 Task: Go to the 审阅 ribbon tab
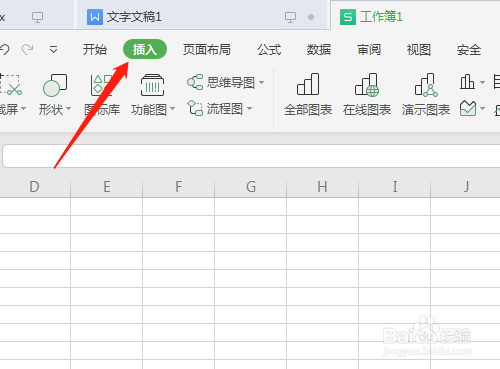coord(369,50)
